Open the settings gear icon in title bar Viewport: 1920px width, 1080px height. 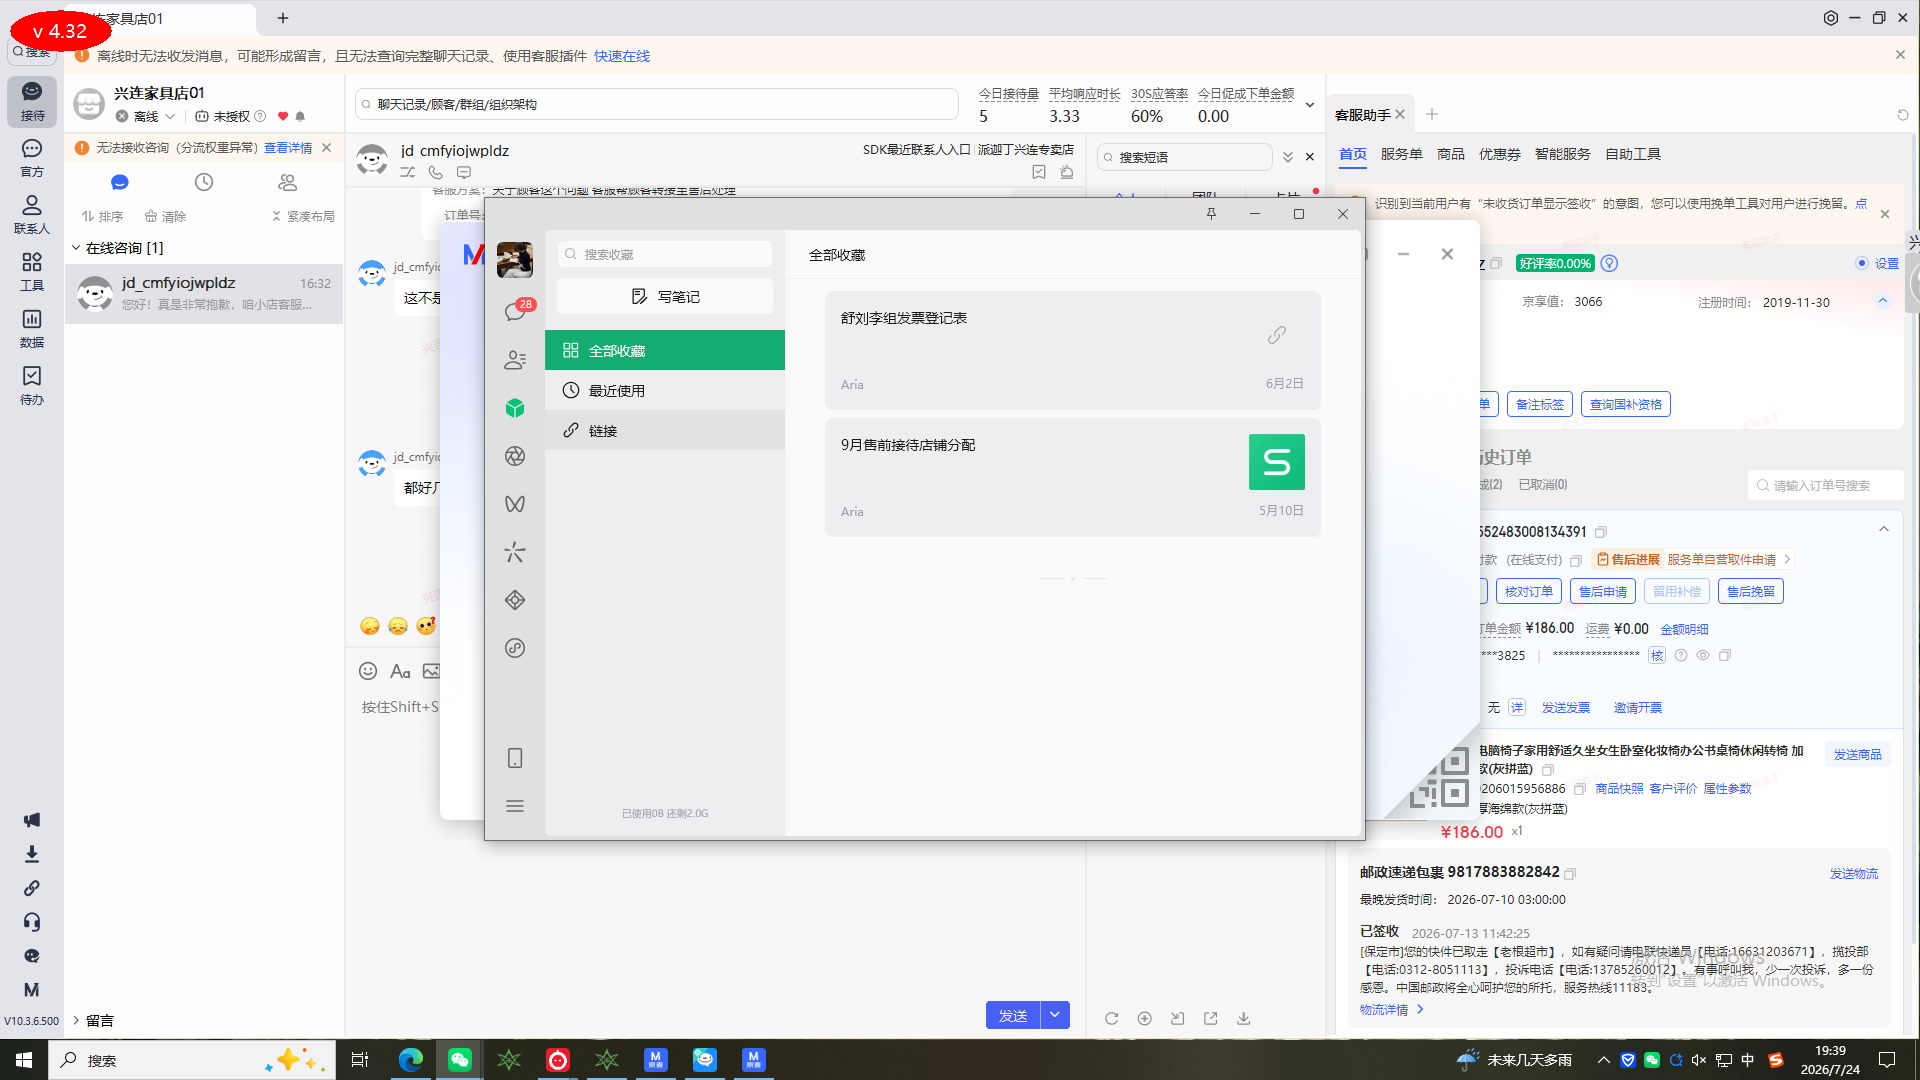click(1831, 18)
